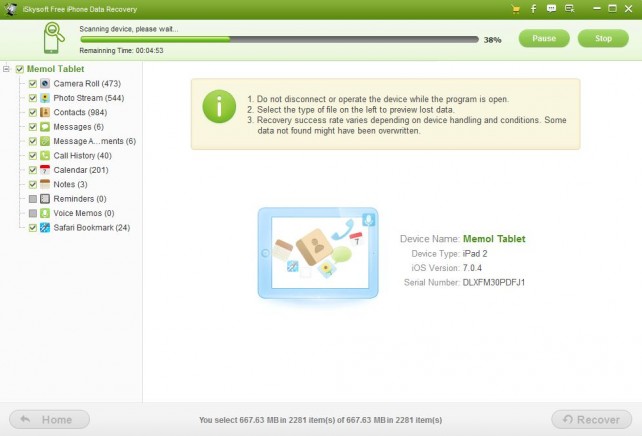Open Messages (6) category
Image resolution: width=642 pixels, height=436 pixels.
(79, 127)
